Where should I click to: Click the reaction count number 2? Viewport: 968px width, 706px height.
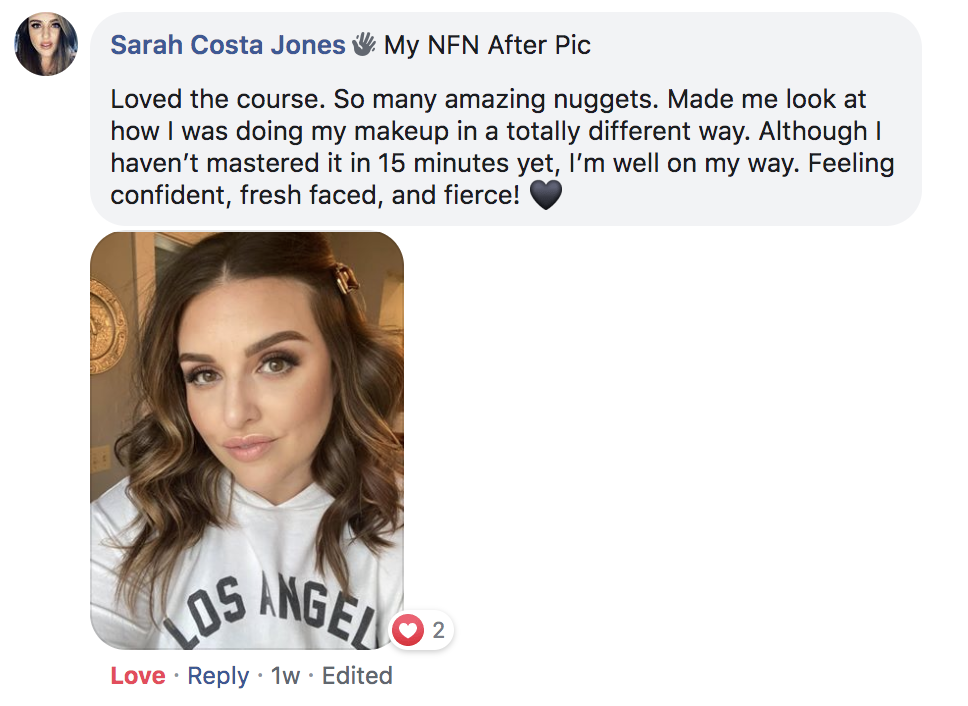(x=438, y=630)
